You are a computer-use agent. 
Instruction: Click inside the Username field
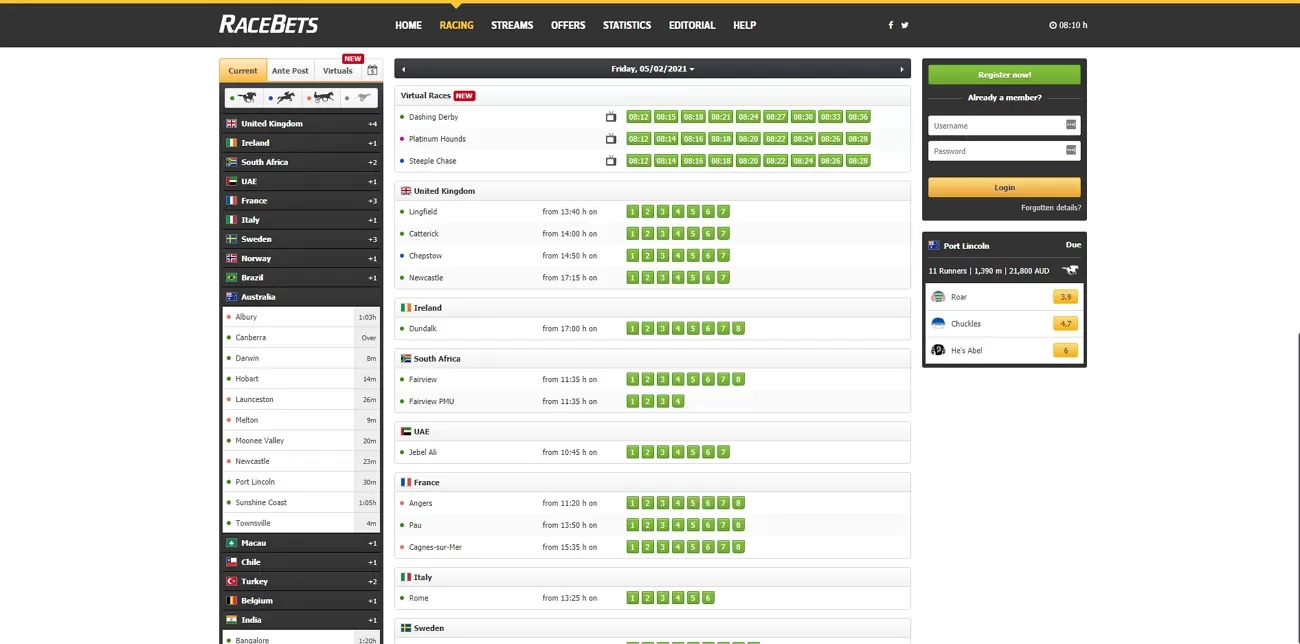(1004, 125)
